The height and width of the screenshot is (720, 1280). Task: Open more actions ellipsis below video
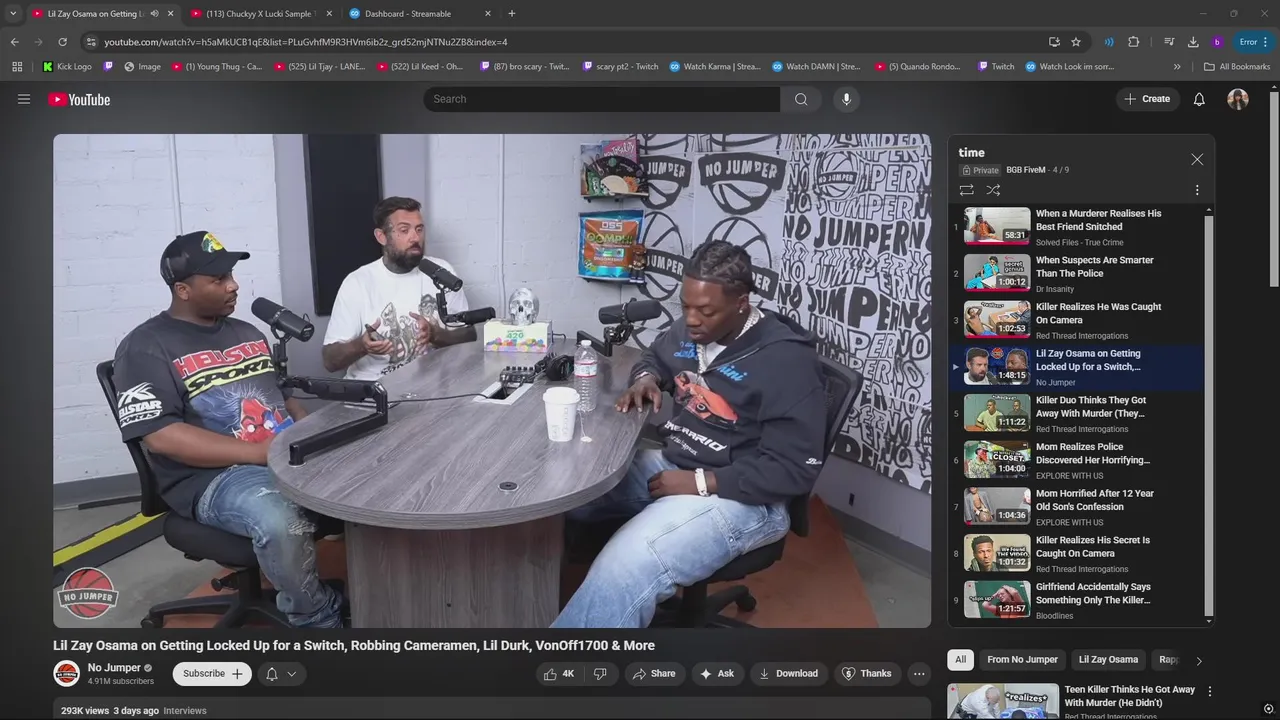click(919, 674)
